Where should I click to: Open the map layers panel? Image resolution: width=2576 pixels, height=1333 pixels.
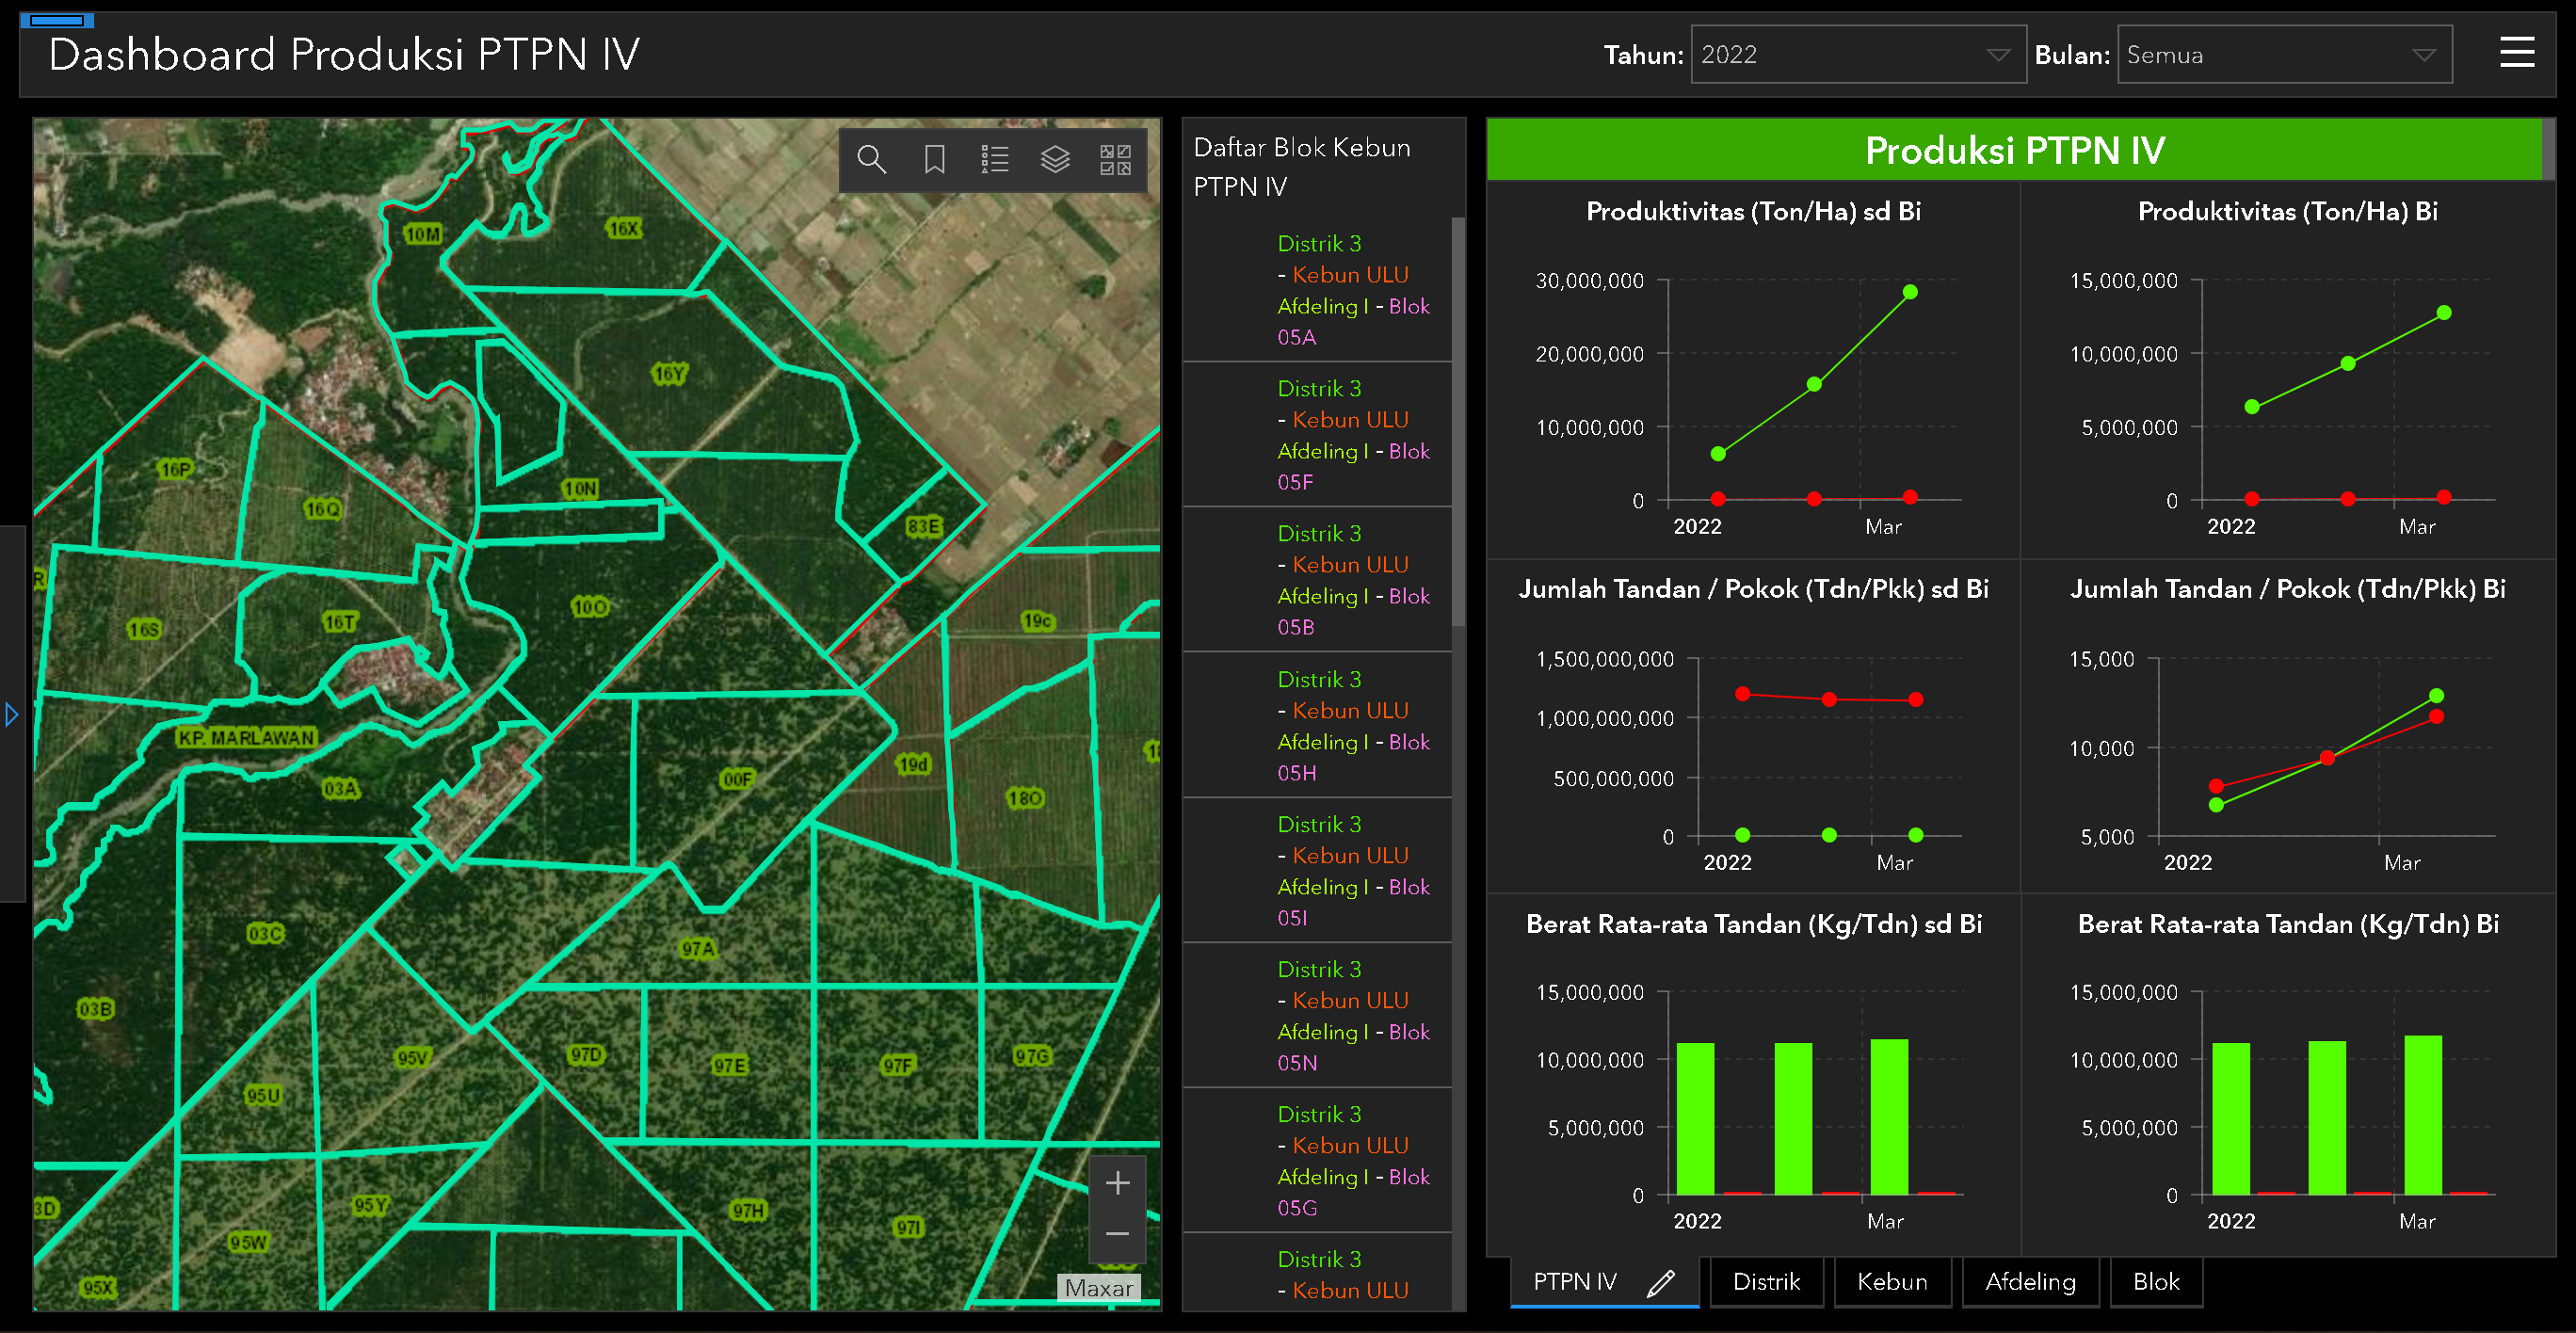point(1055,159)
